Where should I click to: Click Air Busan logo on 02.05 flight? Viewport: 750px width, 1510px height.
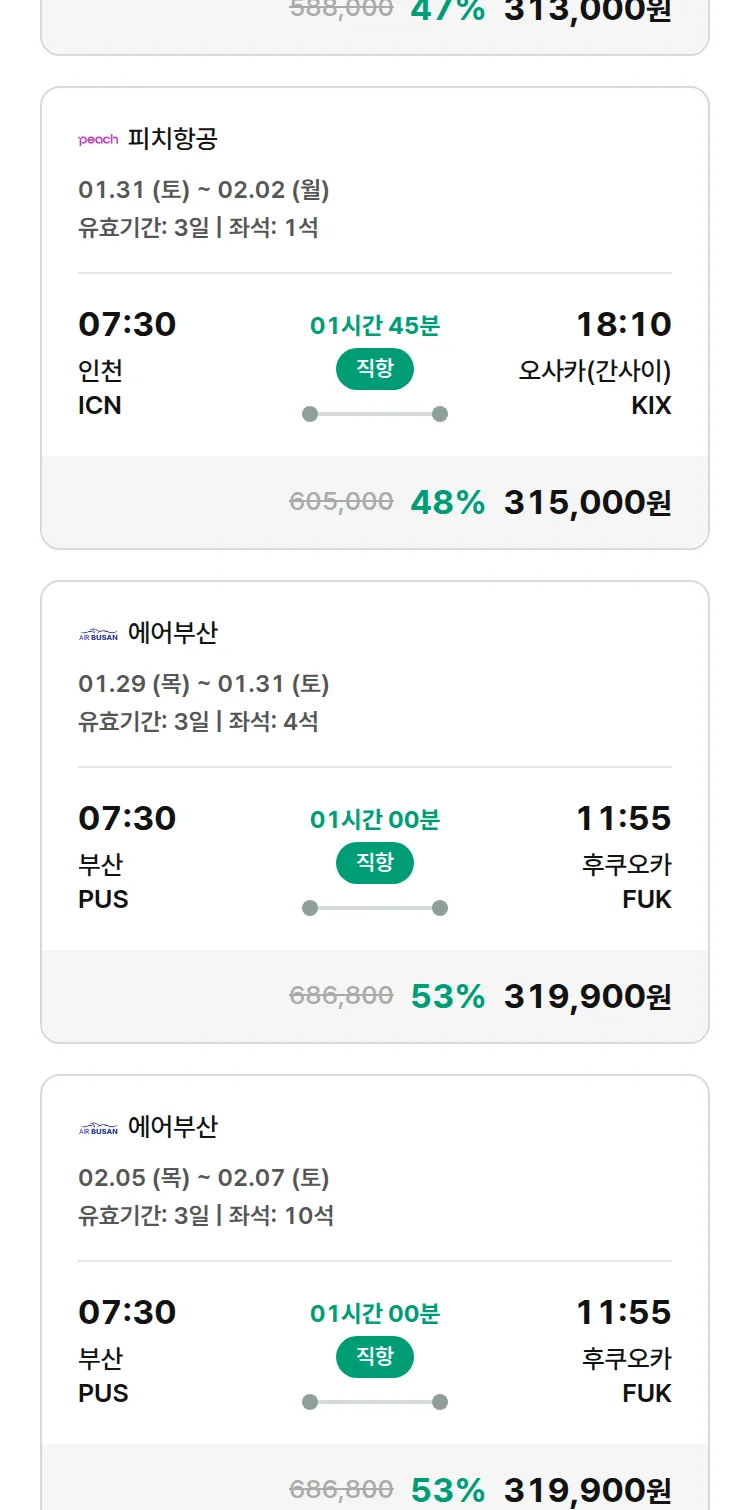(x=98, y=1128)
